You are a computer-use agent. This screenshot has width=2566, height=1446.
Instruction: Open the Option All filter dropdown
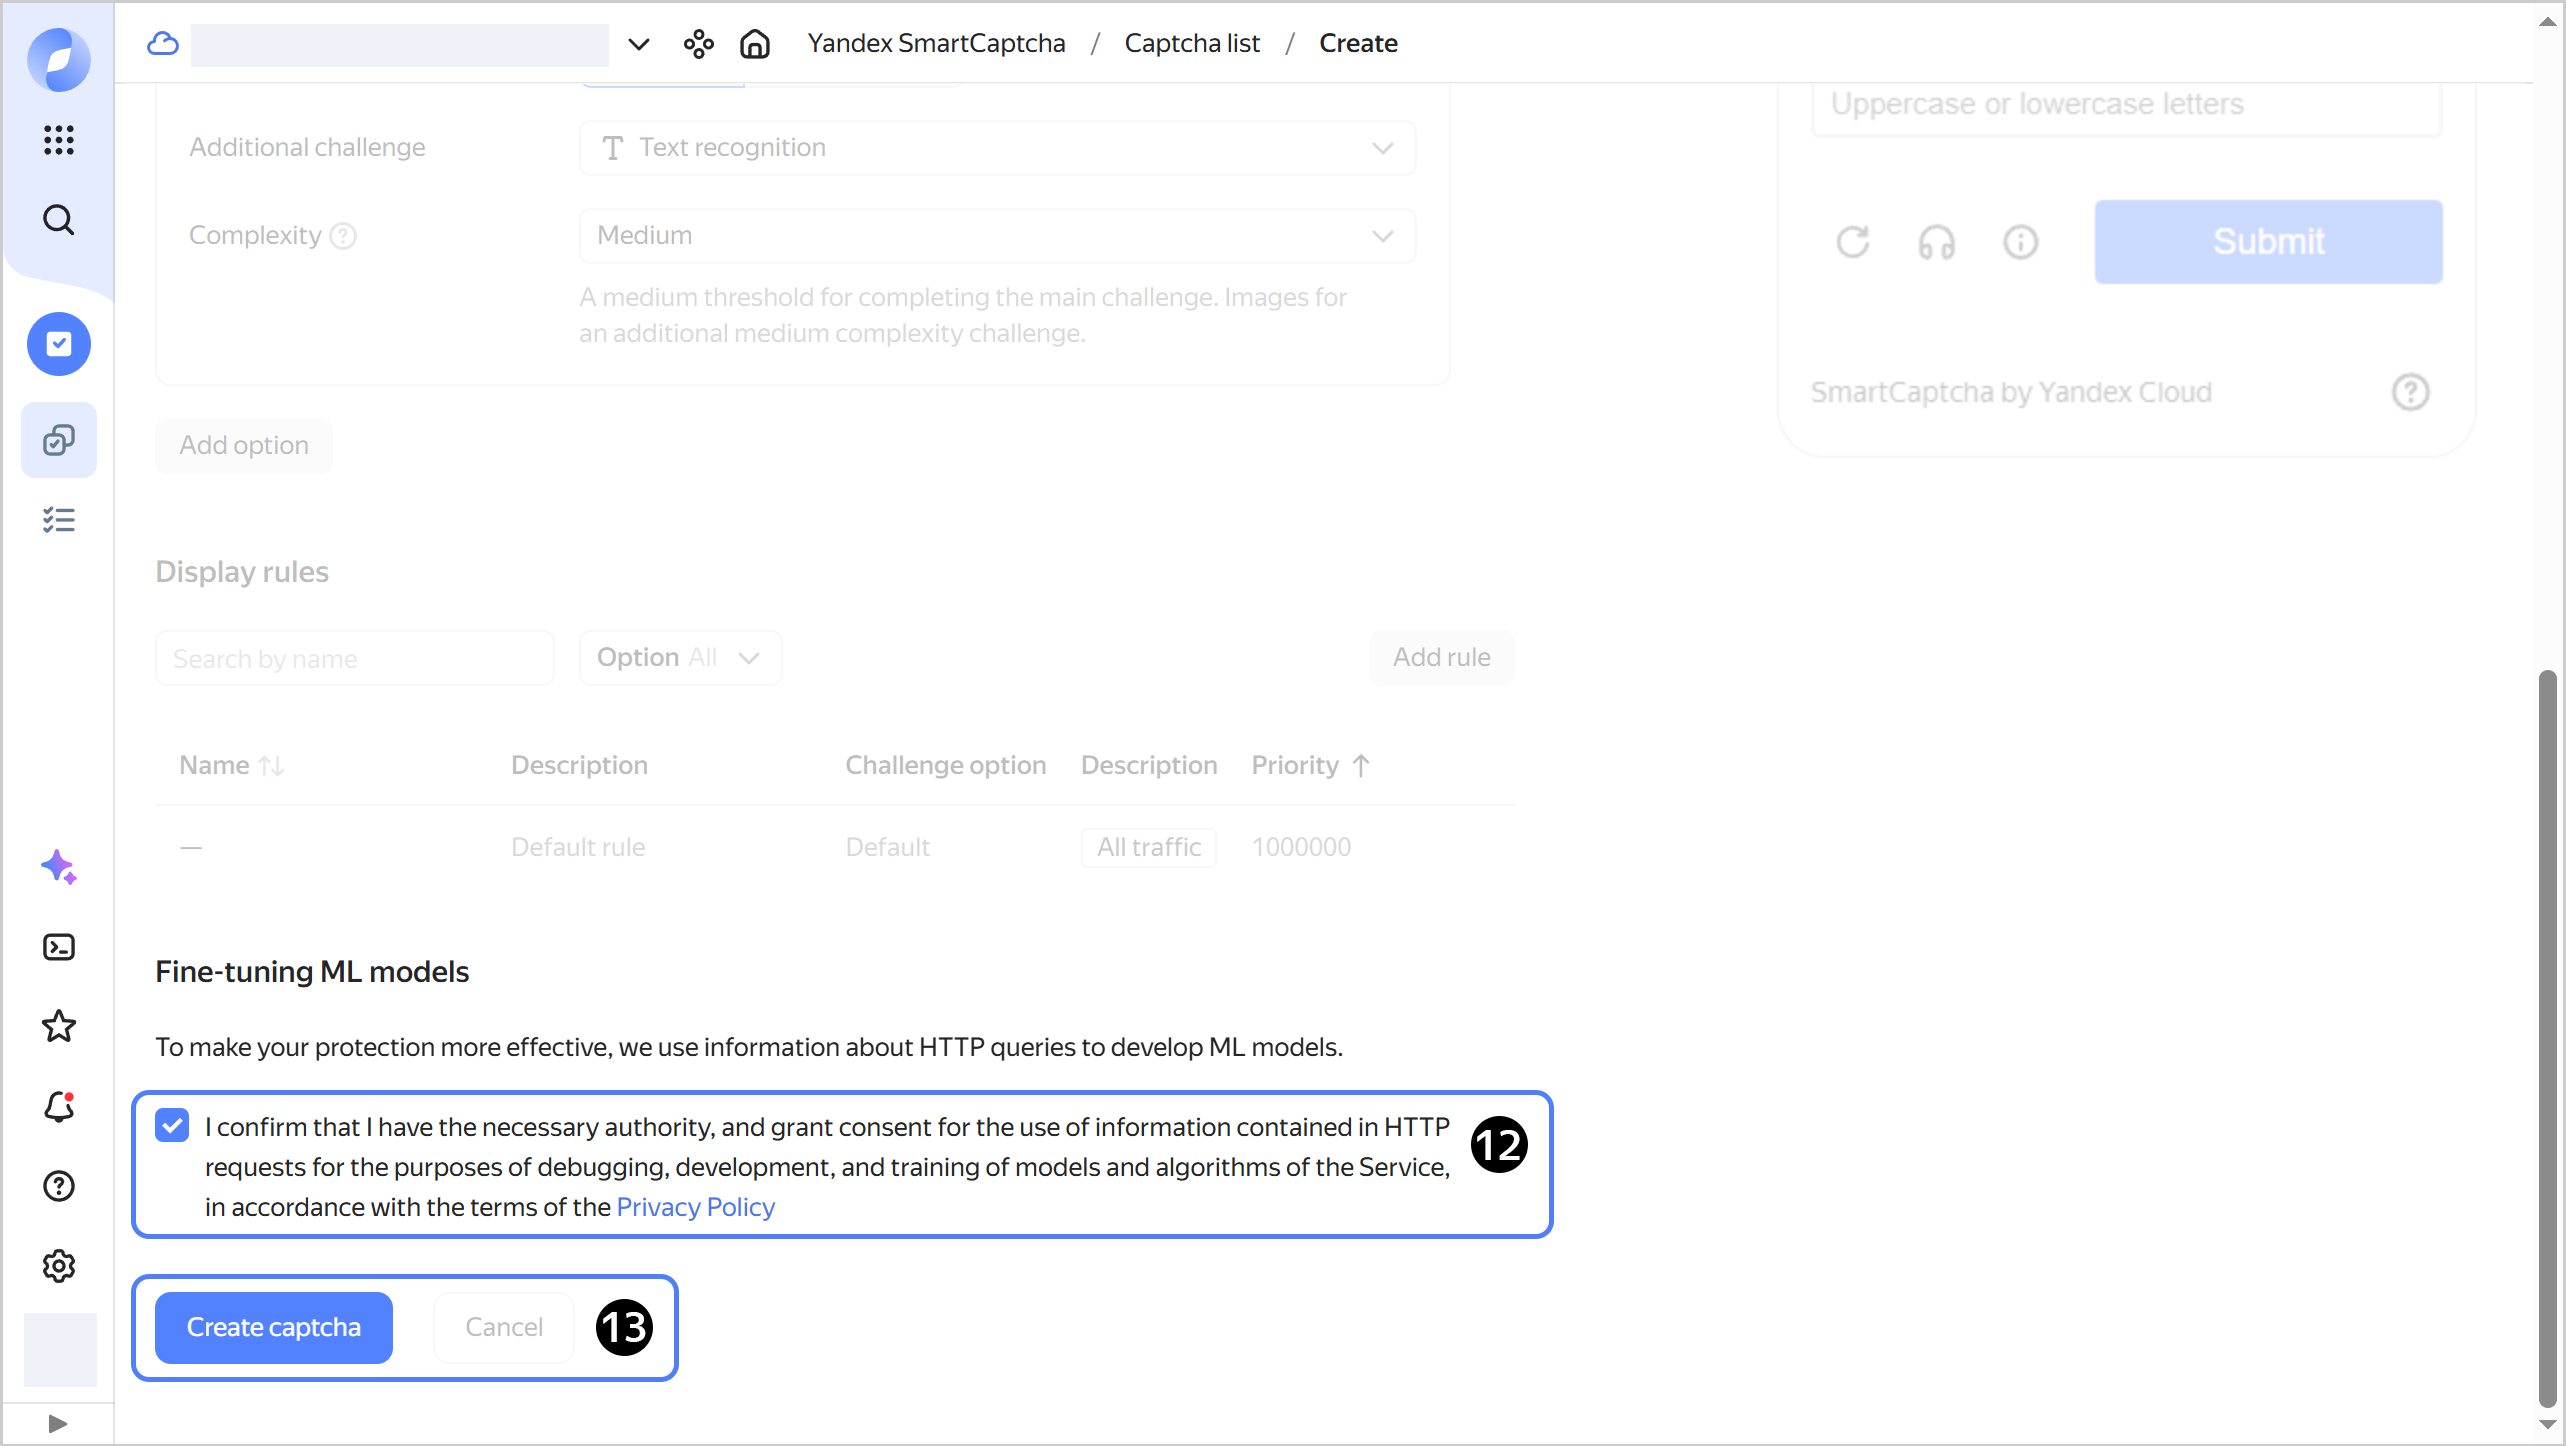click(x=680, y=658)
